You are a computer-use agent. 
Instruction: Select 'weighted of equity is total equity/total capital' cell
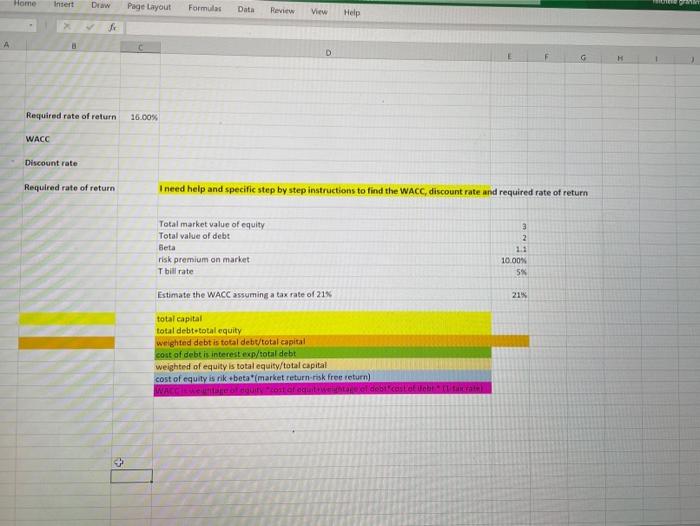pyautogui.click(x=323, y=365)
